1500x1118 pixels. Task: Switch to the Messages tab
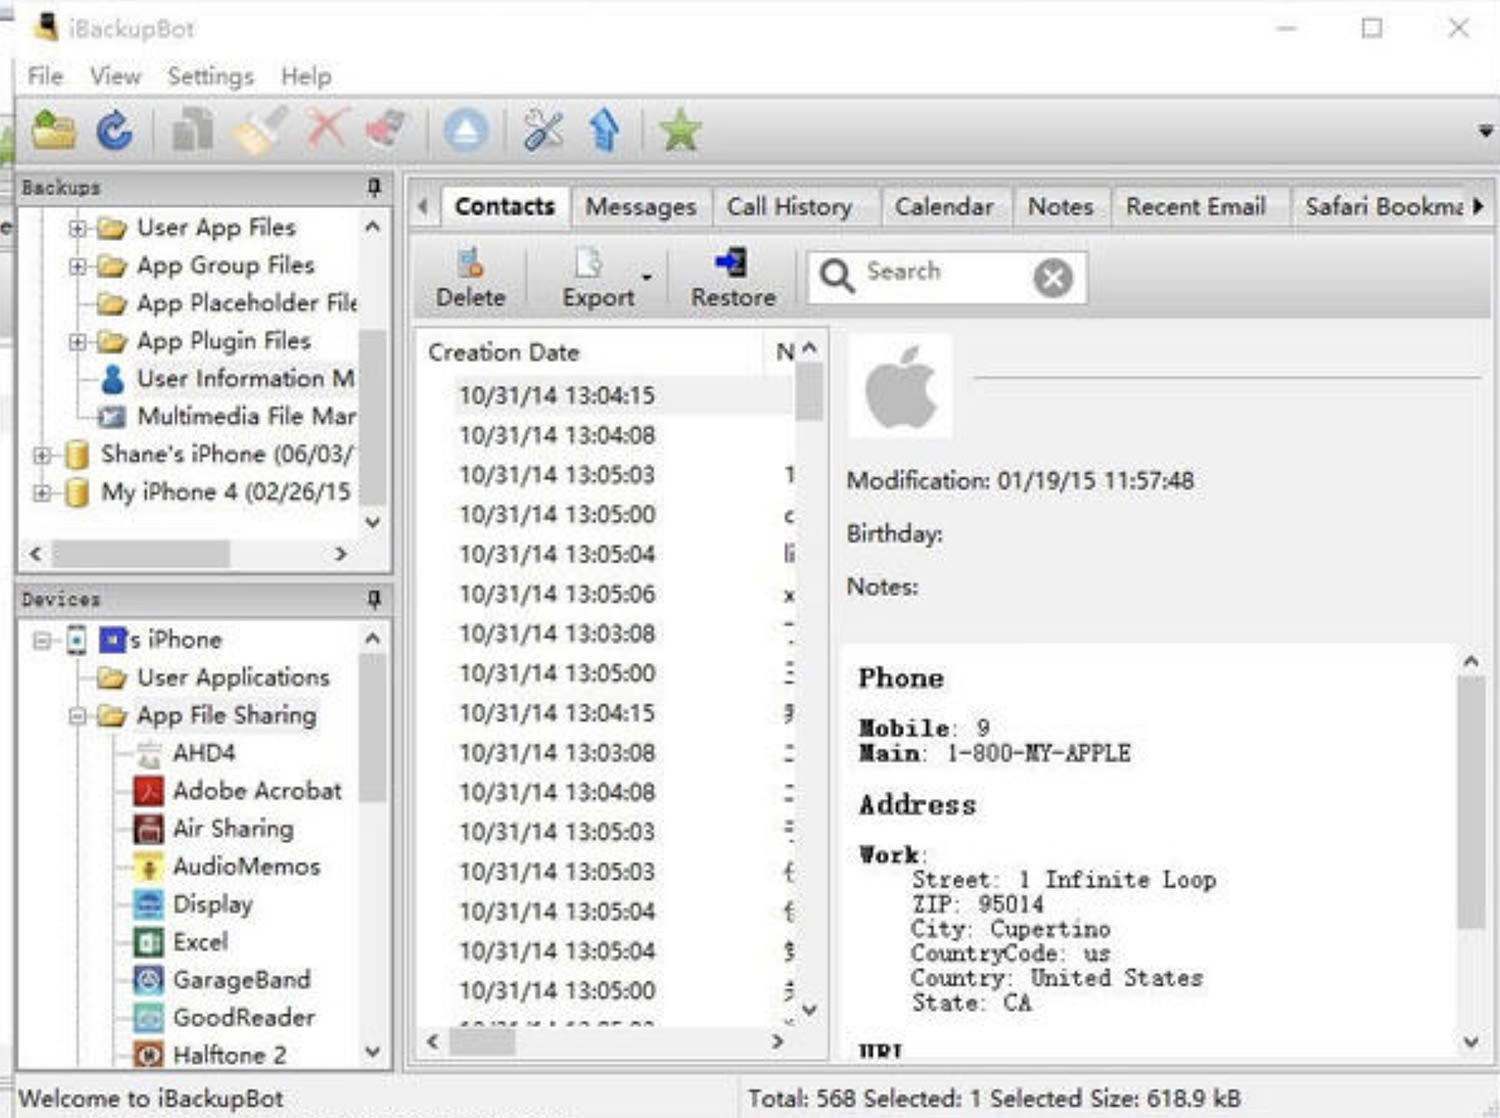[641, 207]
